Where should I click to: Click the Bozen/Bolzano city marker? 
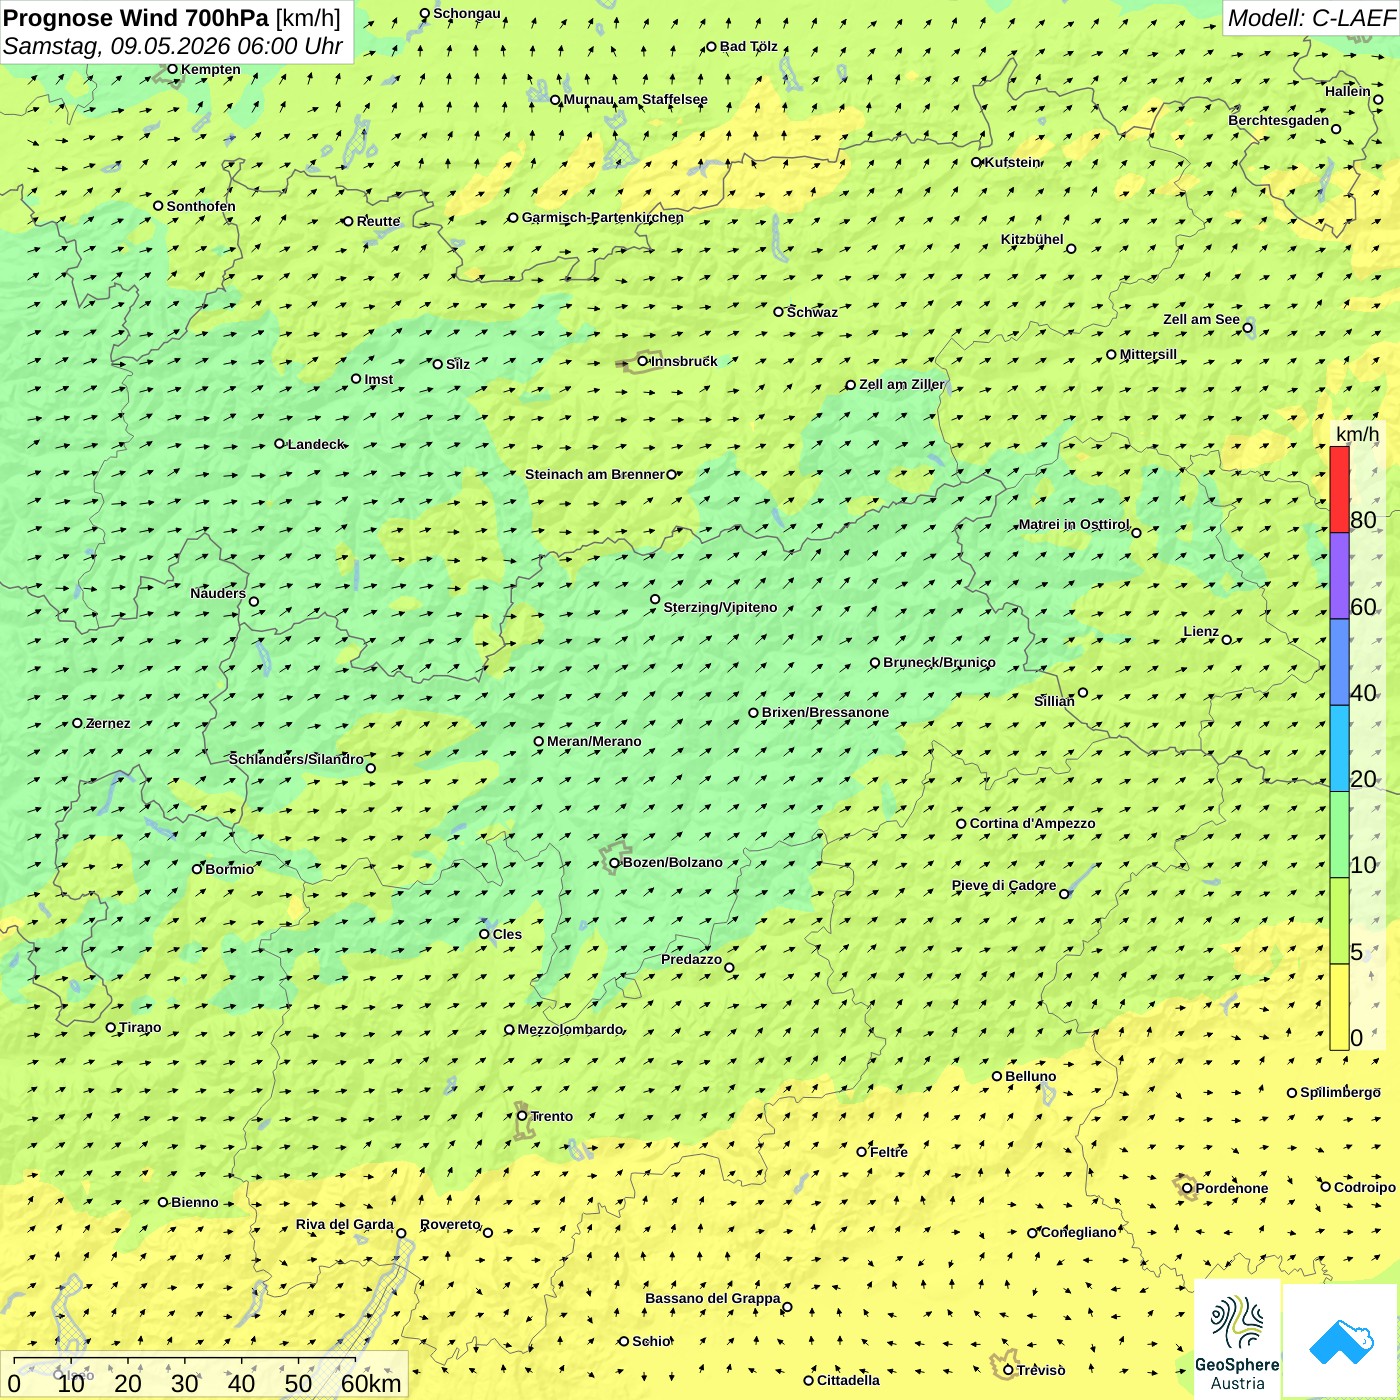point(615,863)
